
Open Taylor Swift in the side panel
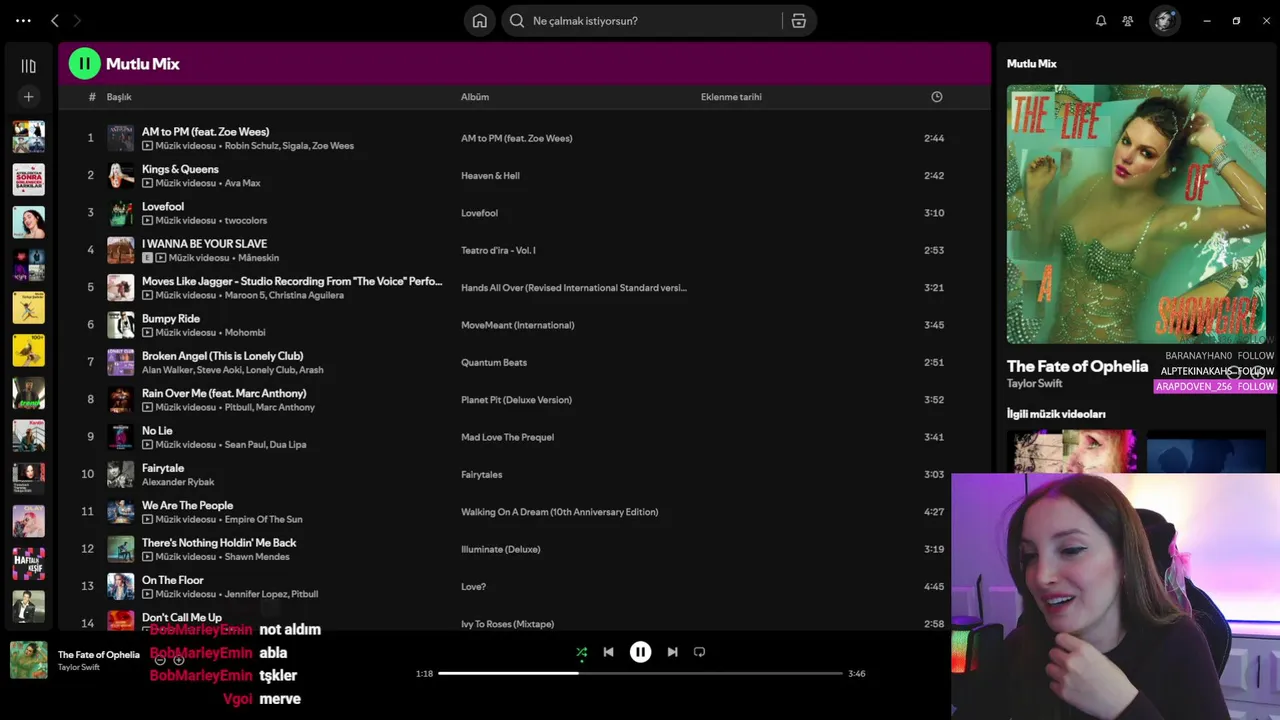(1034, 384)
